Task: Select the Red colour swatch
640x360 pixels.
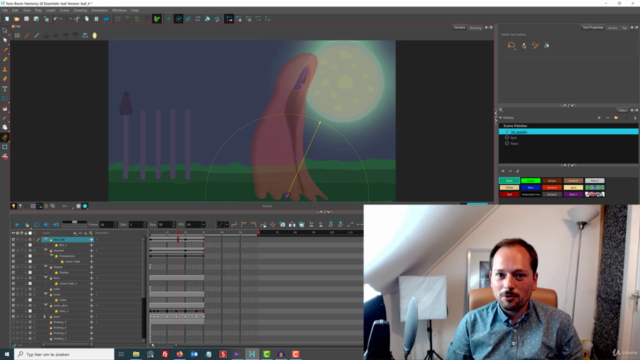Action: 509,194
